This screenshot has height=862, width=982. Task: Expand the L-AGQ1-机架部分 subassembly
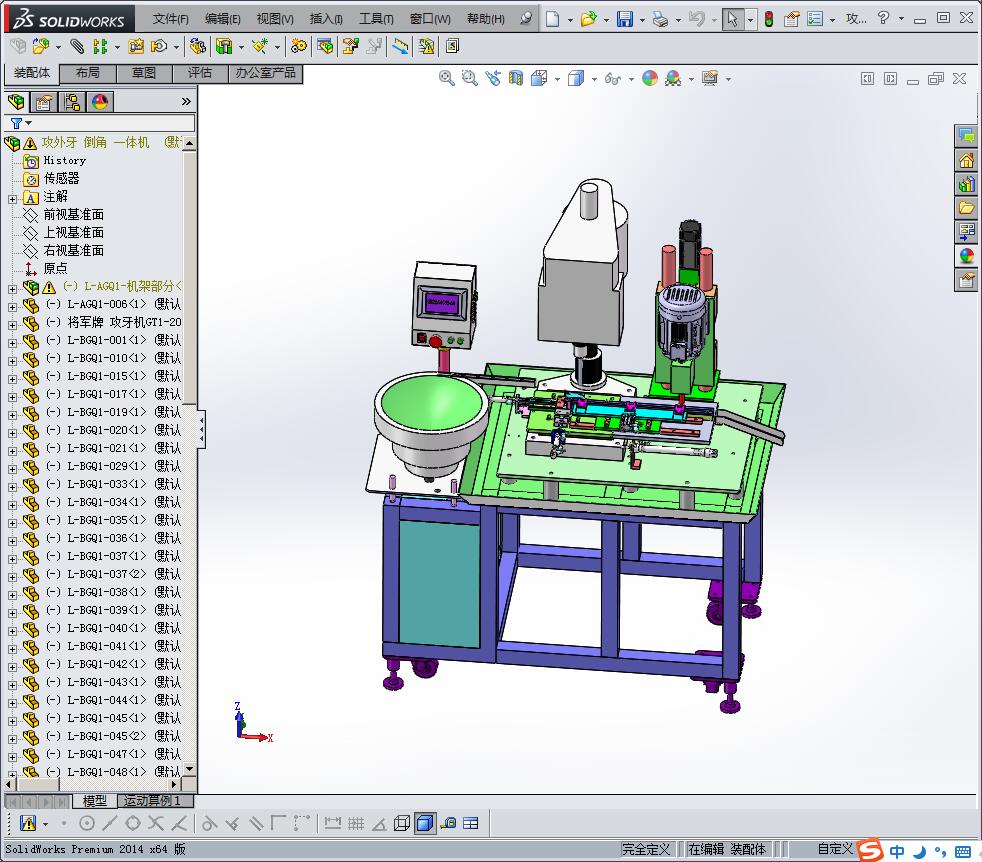pos(13,289)
